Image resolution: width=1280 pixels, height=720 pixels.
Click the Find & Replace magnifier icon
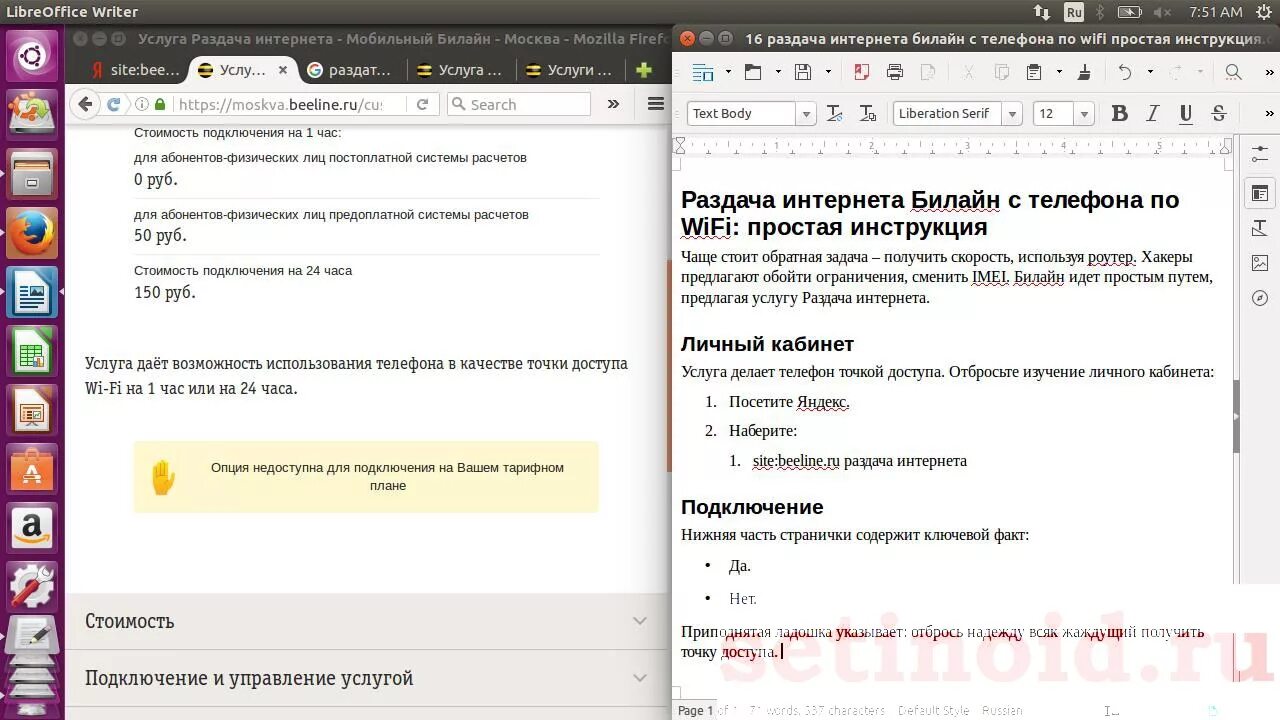click(x=1233, y=72)
